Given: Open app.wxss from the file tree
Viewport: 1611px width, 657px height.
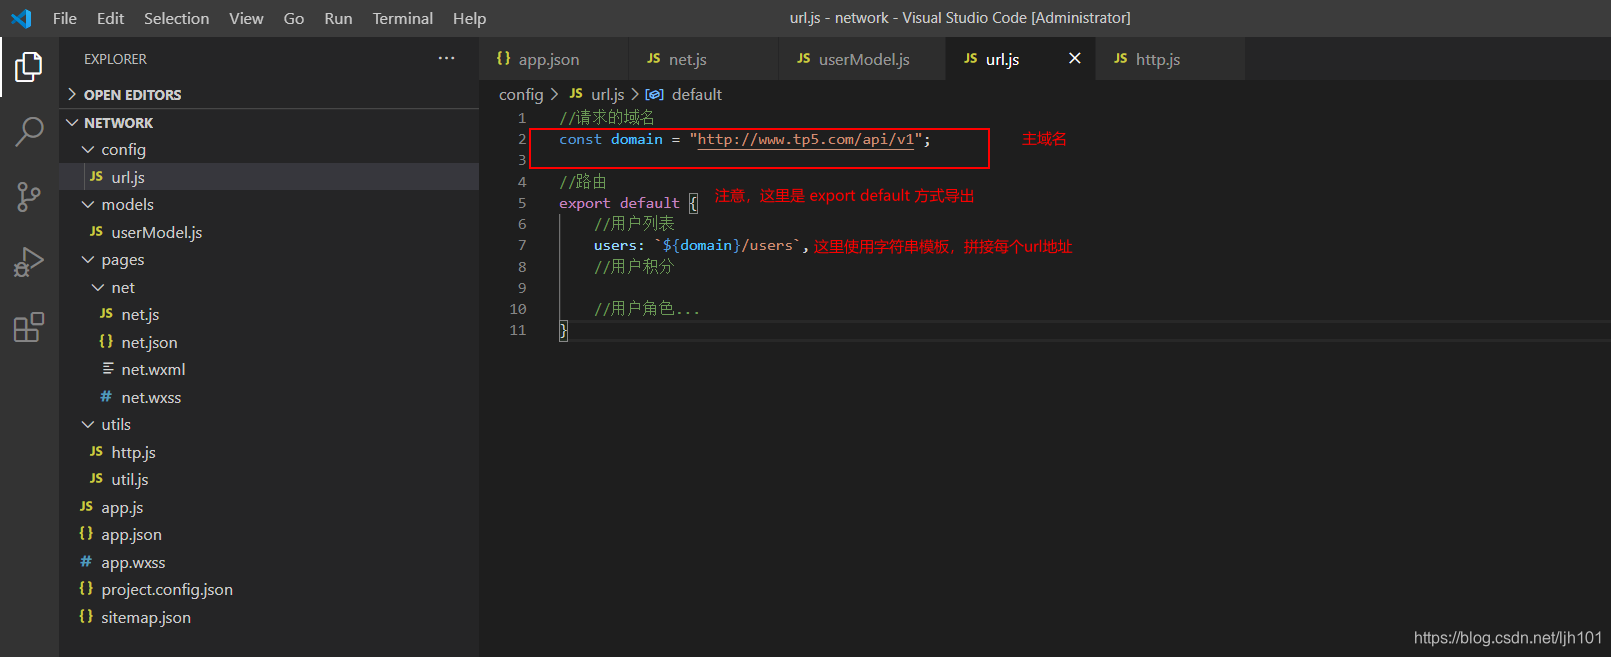Looking at the screenshot, I should pos(269,562).
